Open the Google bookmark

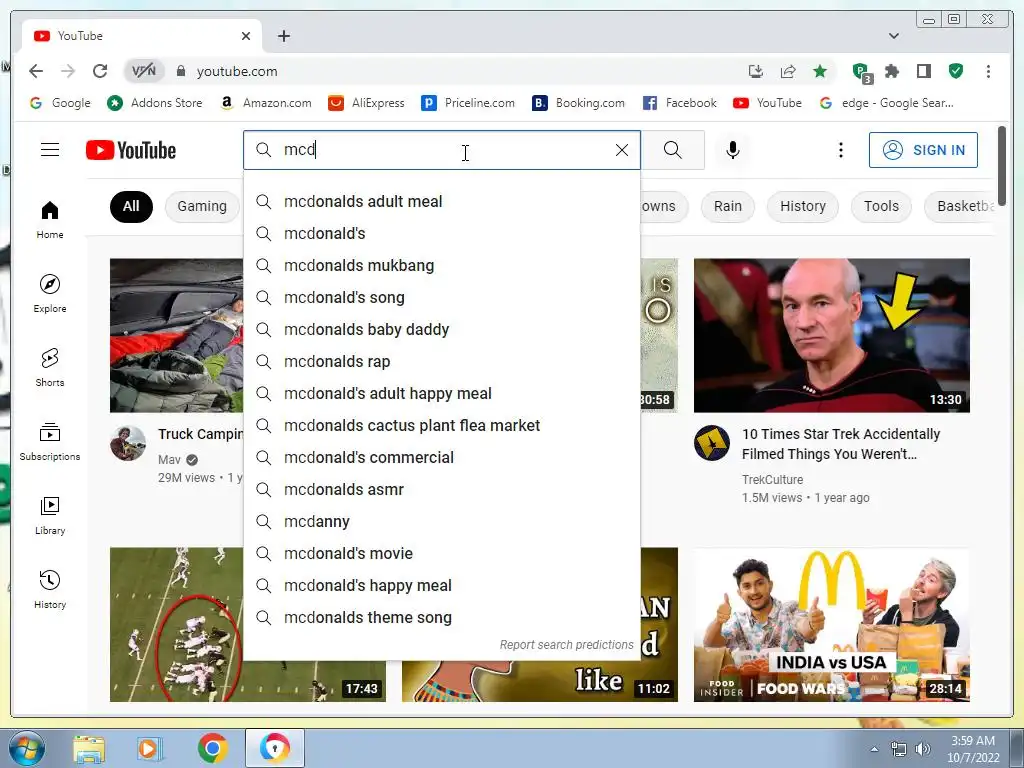pos(60,103)
